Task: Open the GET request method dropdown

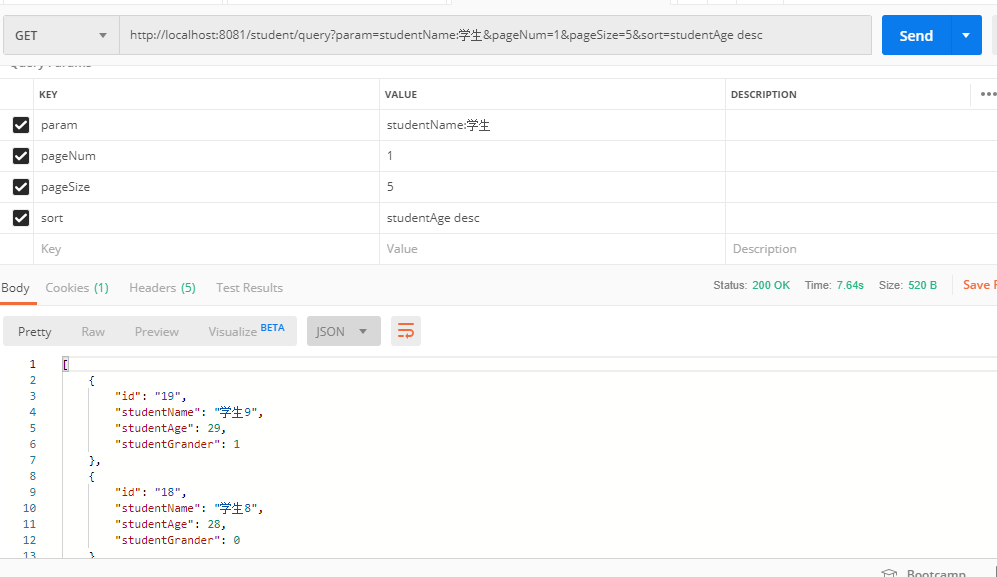Action: pyautogui.click(x=60, y=35)
